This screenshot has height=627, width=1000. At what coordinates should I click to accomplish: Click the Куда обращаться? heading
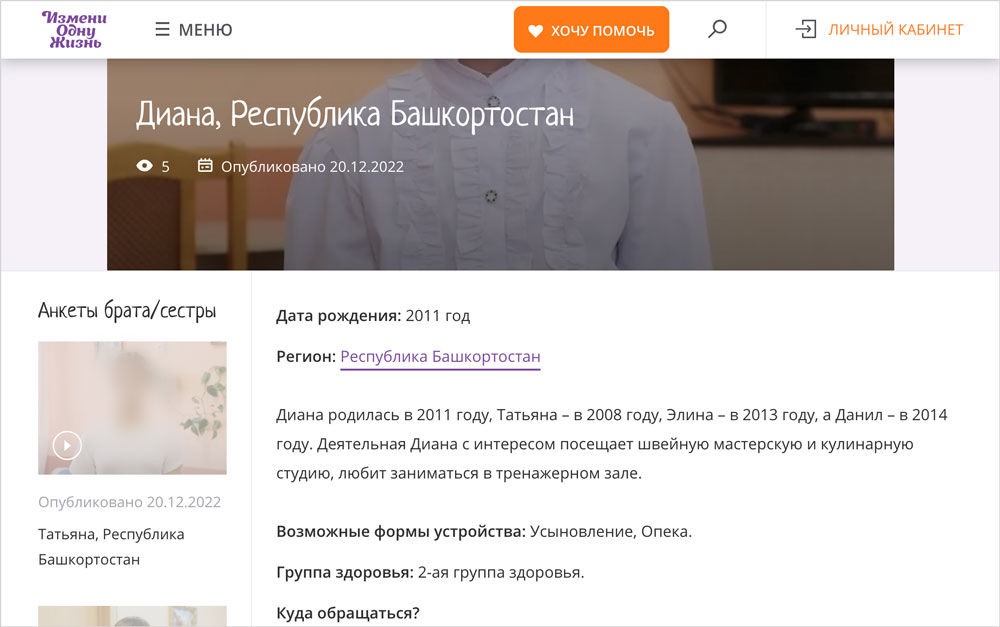click(x=348, y=612)
